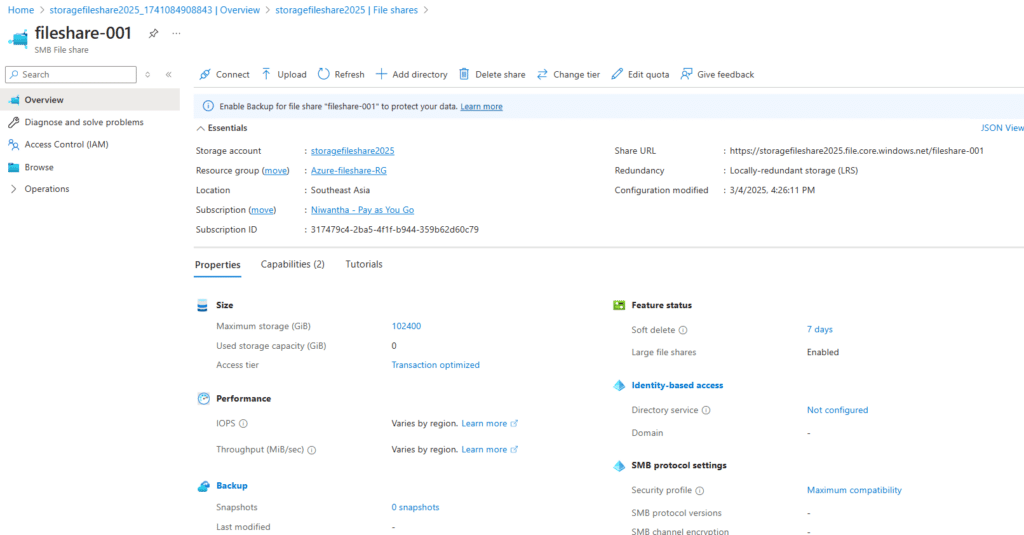Click the Edit quota pencil icon

pyautogui.click(x=617, y=74)
